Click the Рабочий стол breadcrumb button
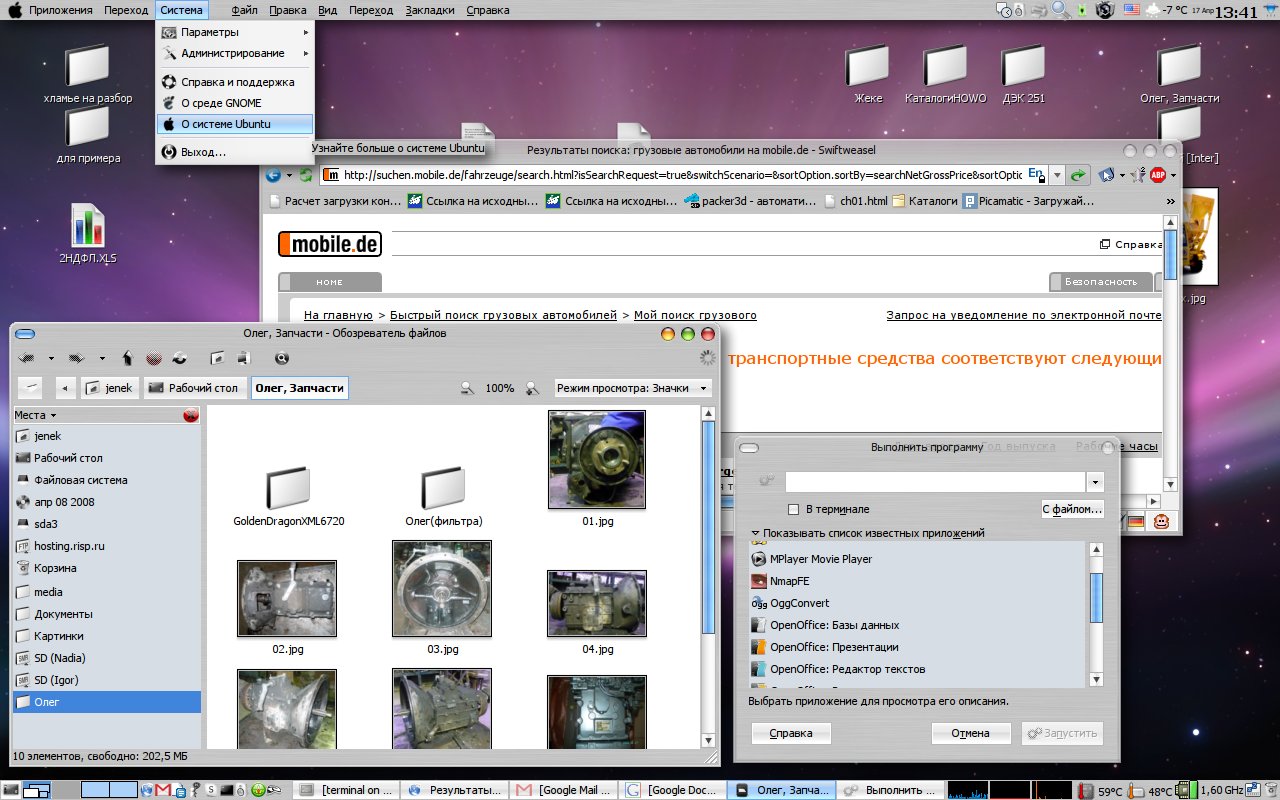 pos(195,388)
